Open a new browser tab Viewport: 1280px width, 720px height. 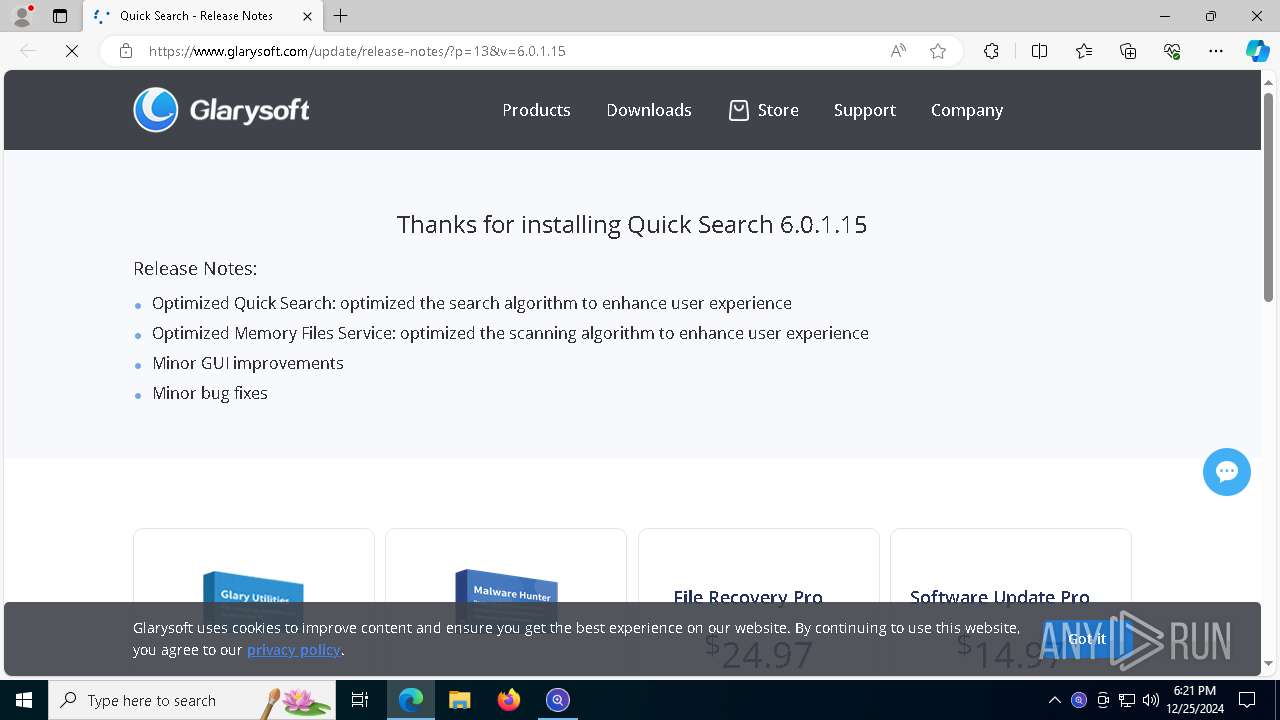click(x=341, y=16)
